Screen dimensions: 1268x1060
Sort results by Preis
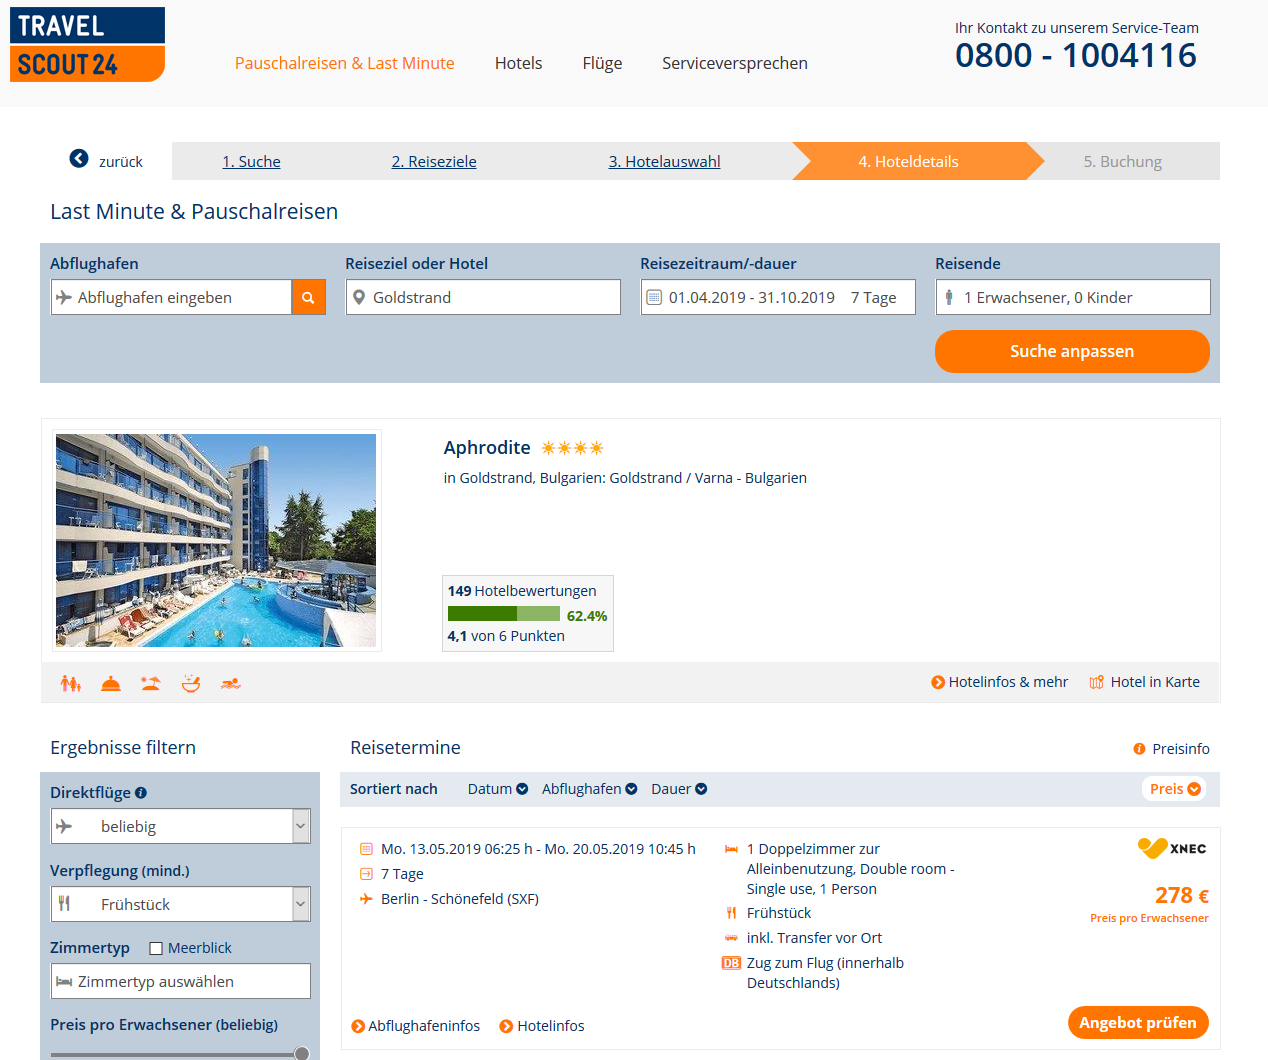(x=1175, y=789)
